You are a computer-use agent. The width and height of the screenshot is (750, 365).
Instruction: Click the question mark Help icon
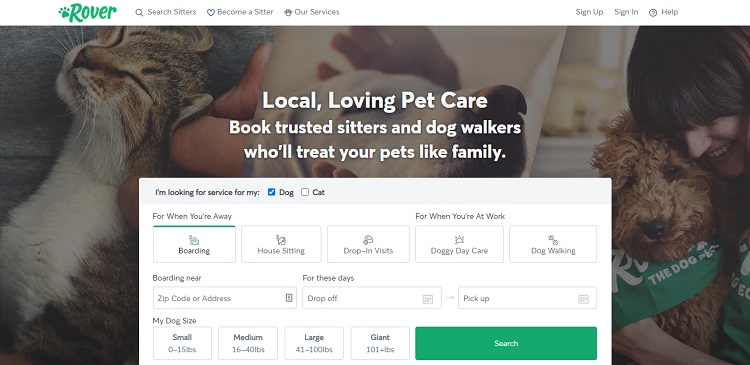(653, 13)
